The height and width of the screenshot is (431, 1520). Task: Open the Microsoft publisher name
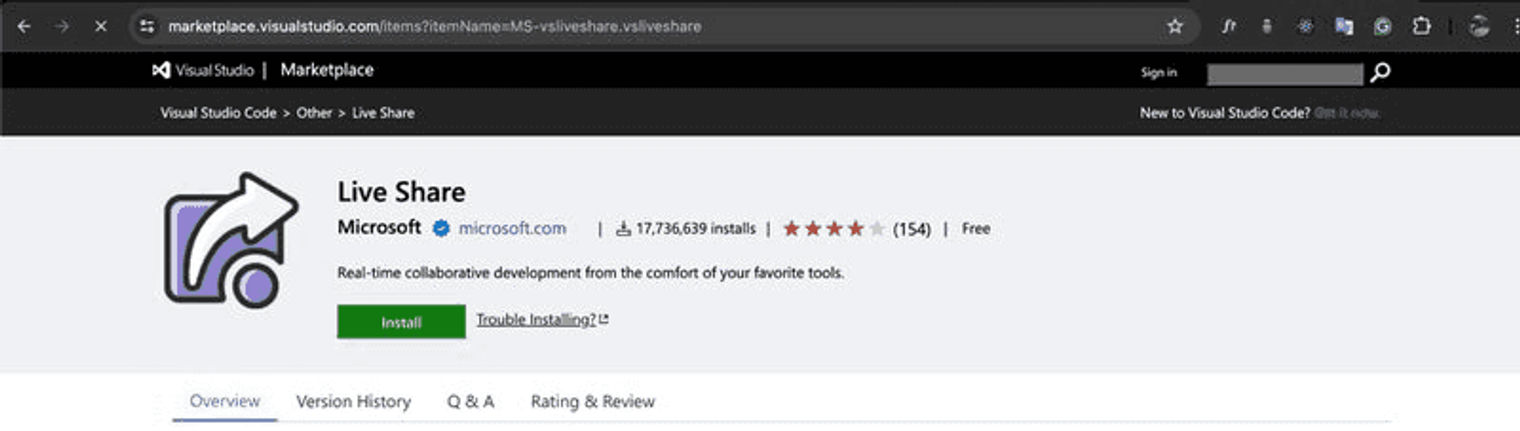click(x=379, y=227)
